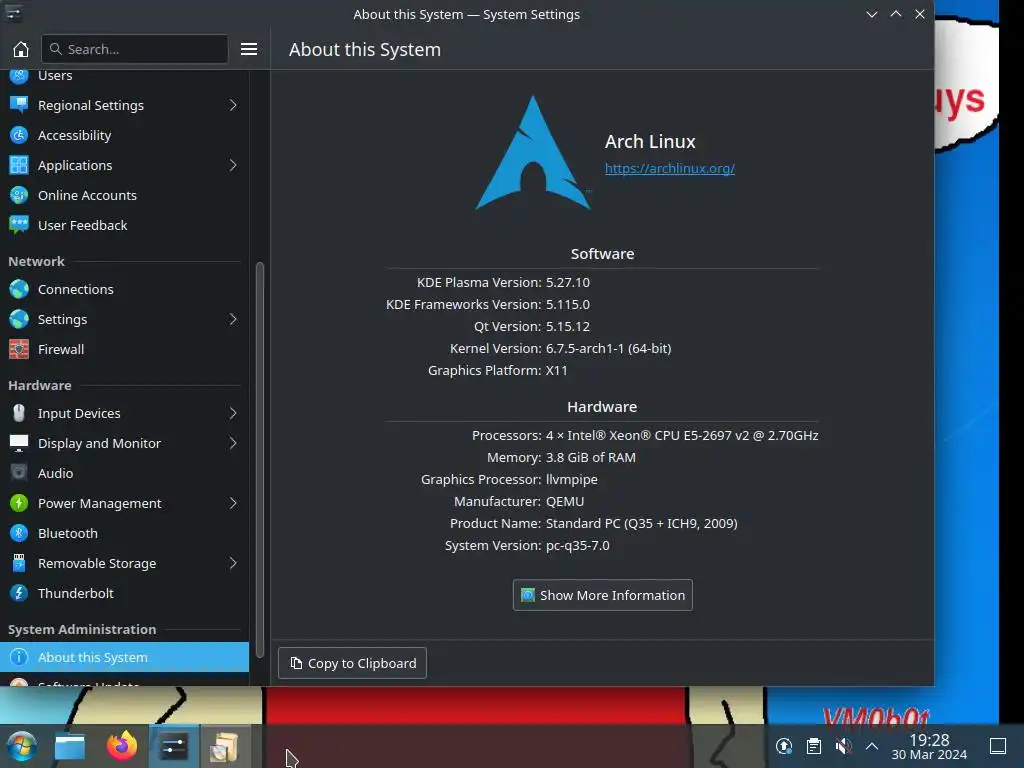Viewport: 1024px width, 768px height.
Task: Click the muted volume tray icon
Action: 843,746
